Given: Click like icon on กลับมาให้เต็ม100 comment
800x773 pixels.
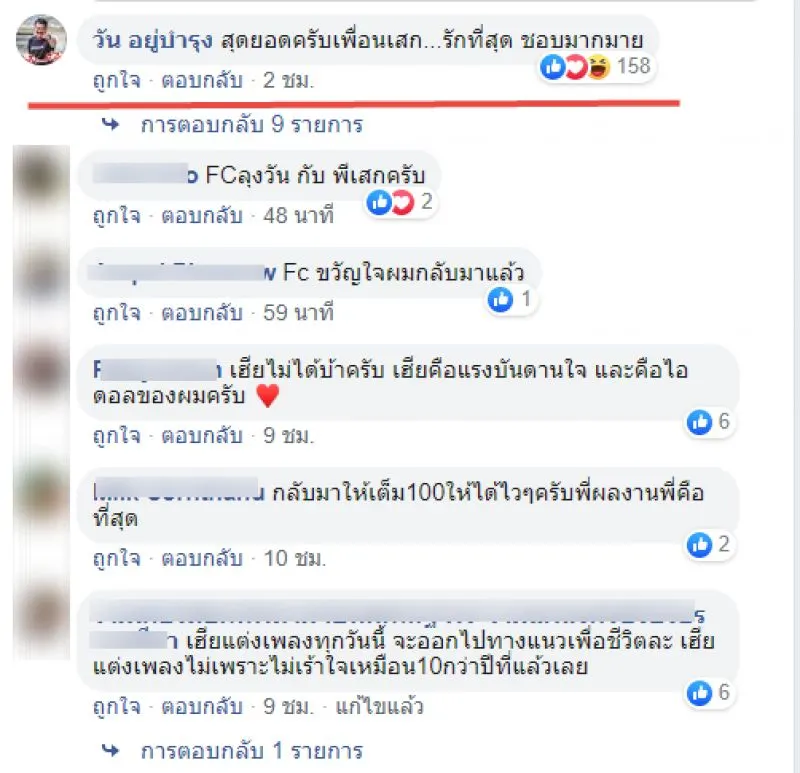Looking at the screenshot, I should pyautogui.click(x=699, y=545).
